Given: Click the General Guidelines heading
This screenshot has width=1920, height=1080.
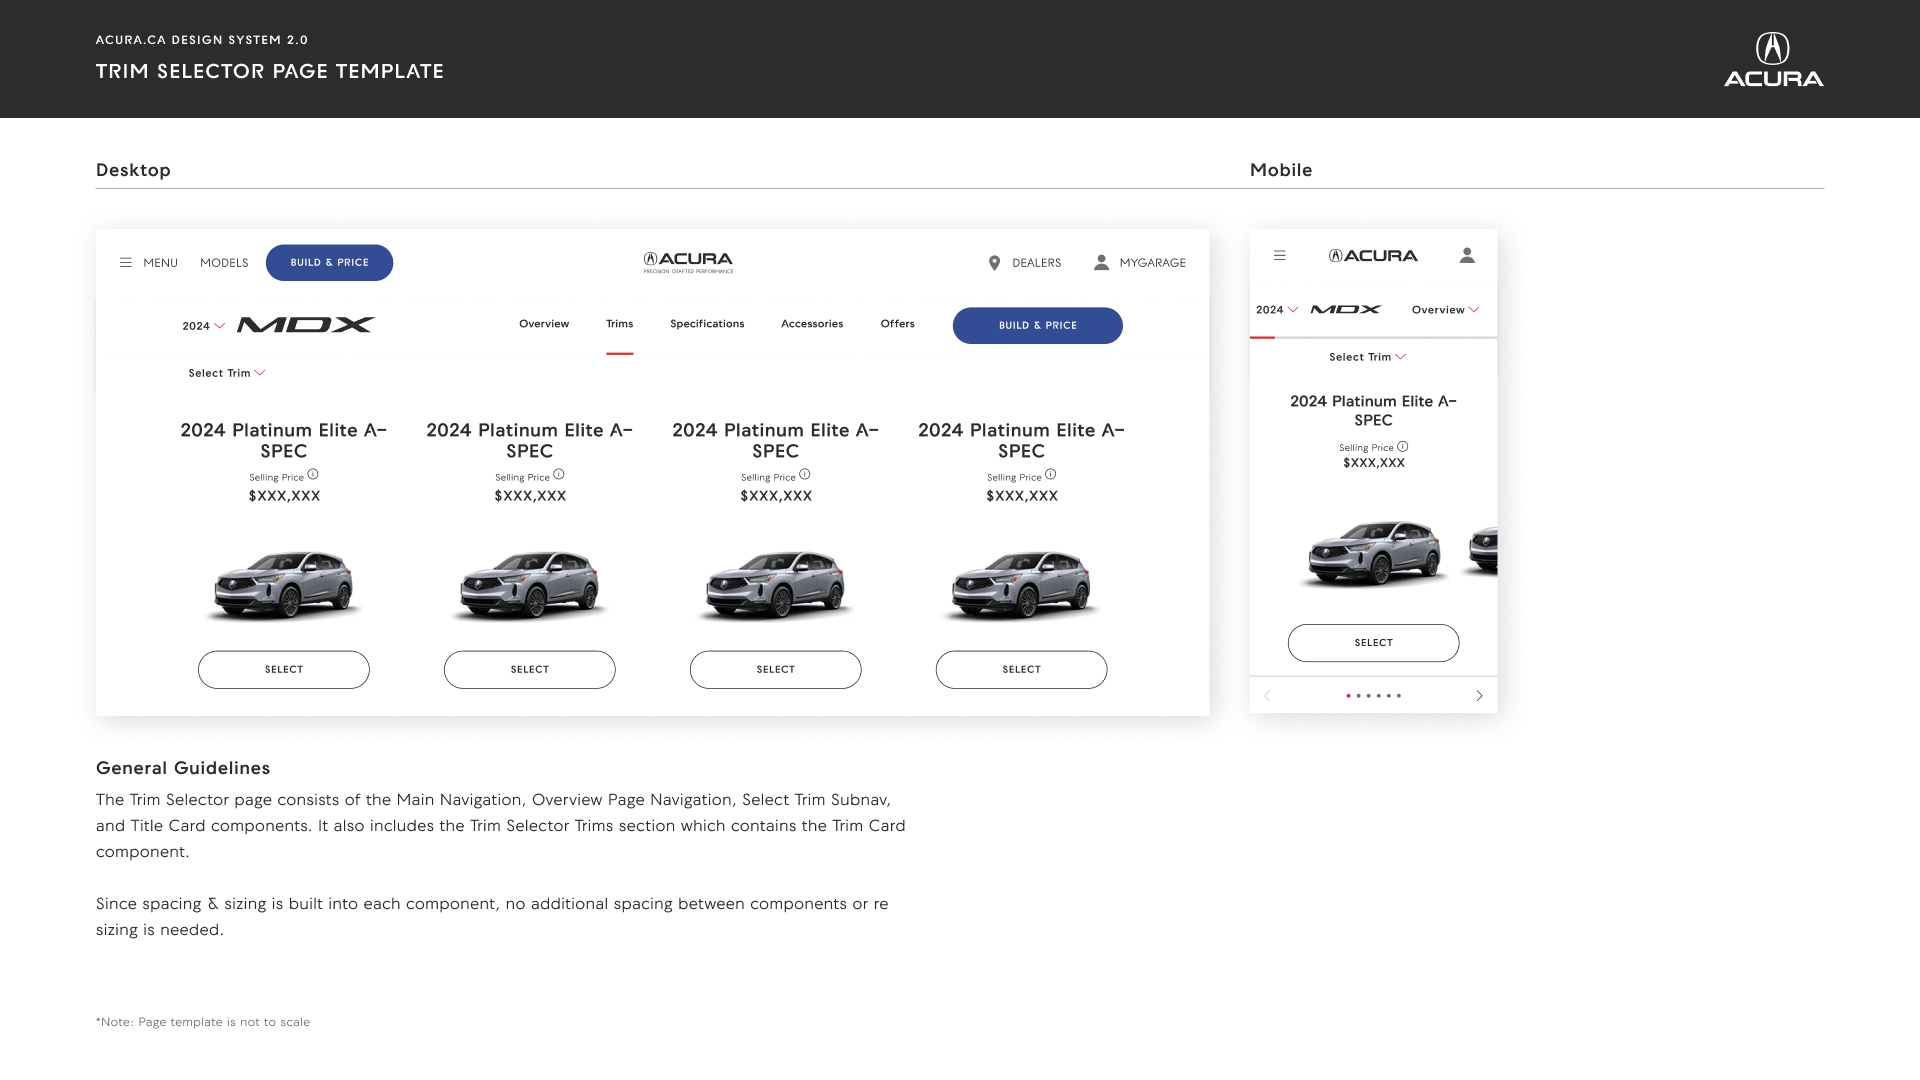Looking at the screenshot, I should point(183,768).
